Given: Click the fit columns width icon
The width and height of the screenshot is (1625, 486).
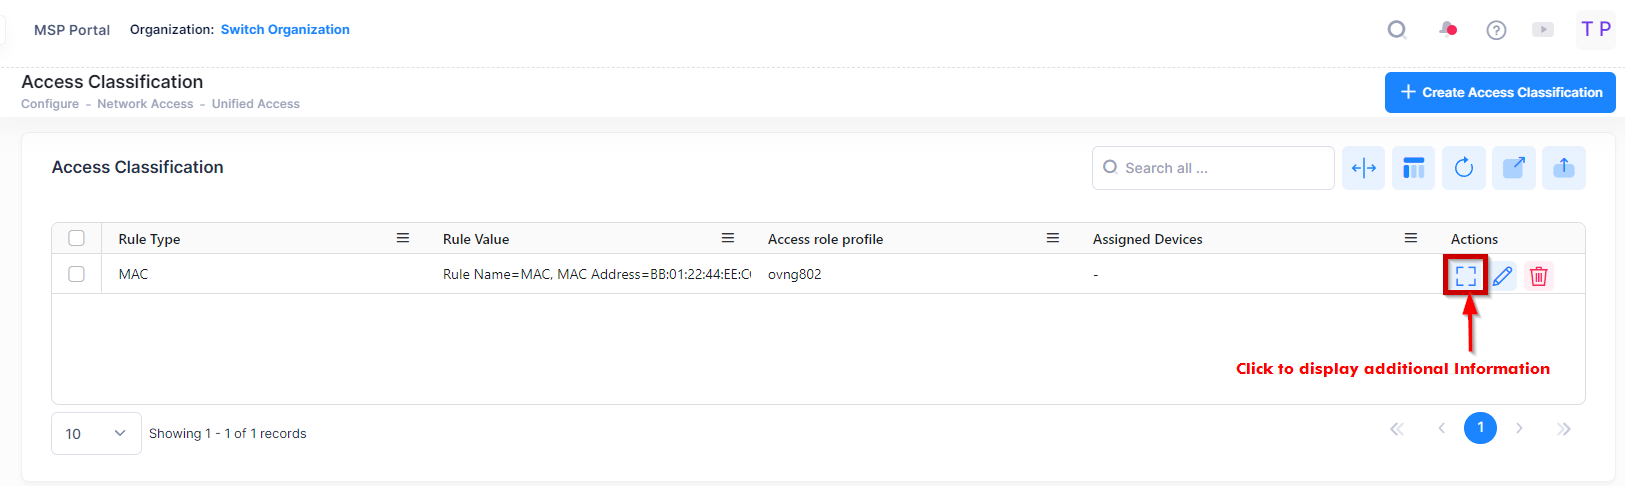Looking at the screenshot, I should coord(1363,168).
